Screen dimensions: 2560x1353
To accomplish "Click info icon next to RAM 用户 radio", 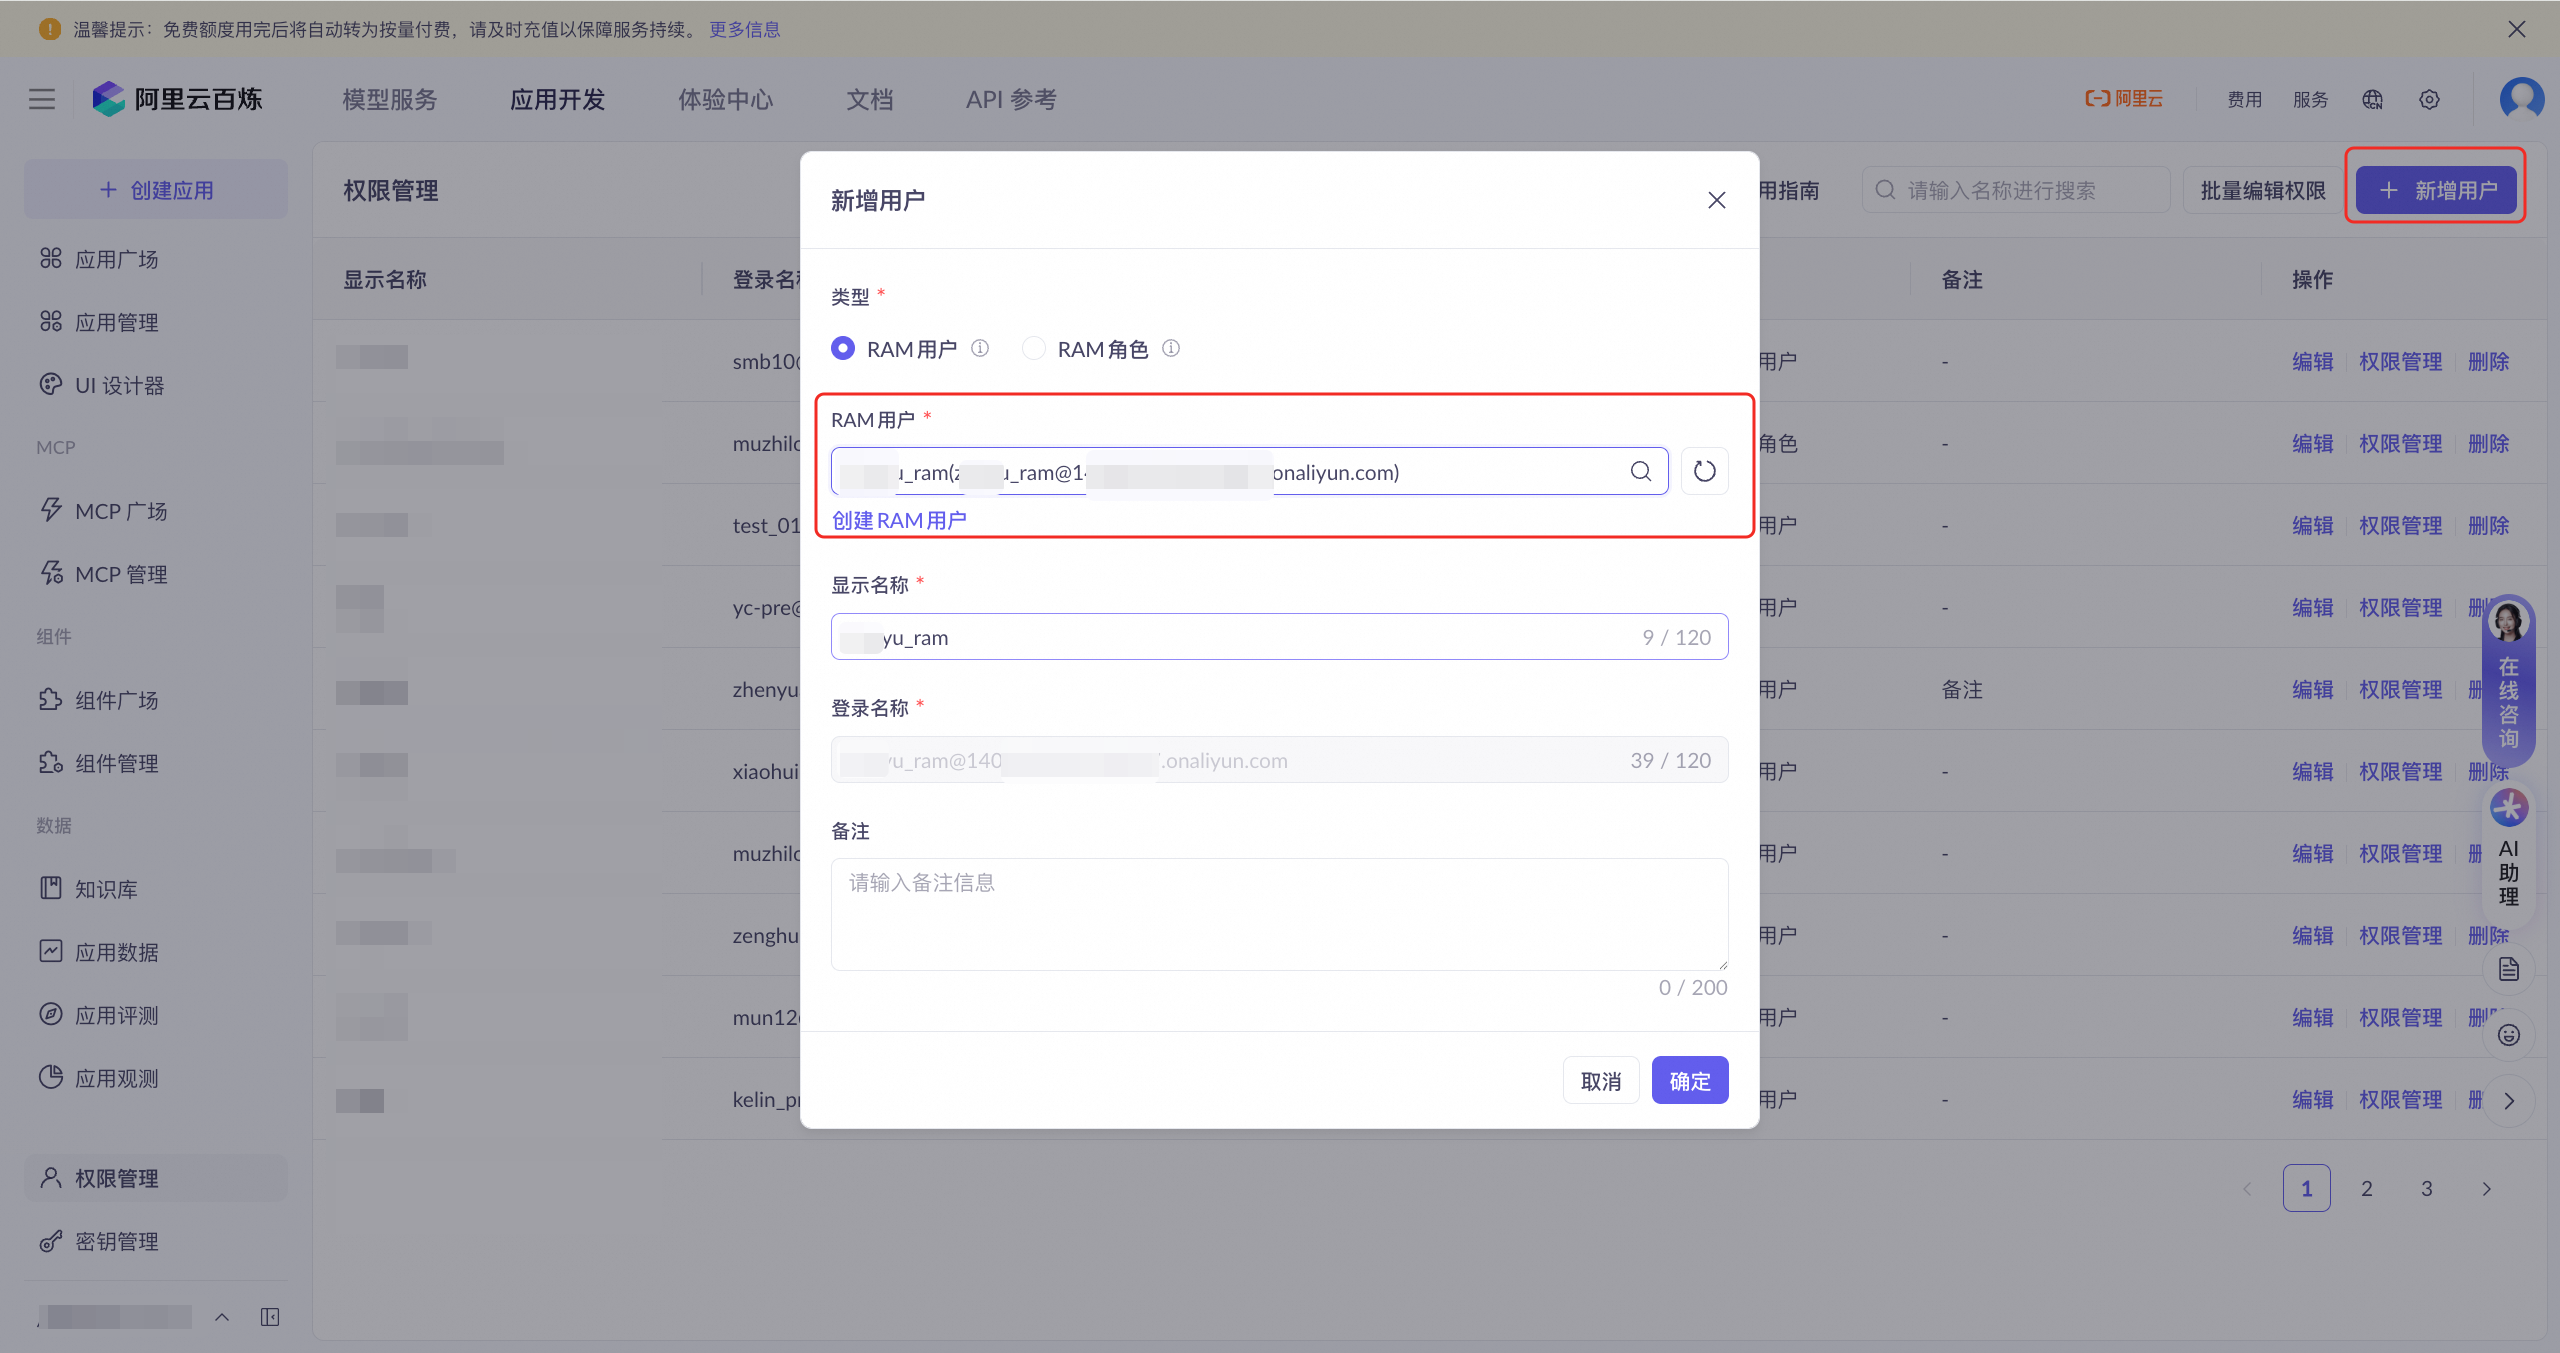I will [x=980, y=348].
